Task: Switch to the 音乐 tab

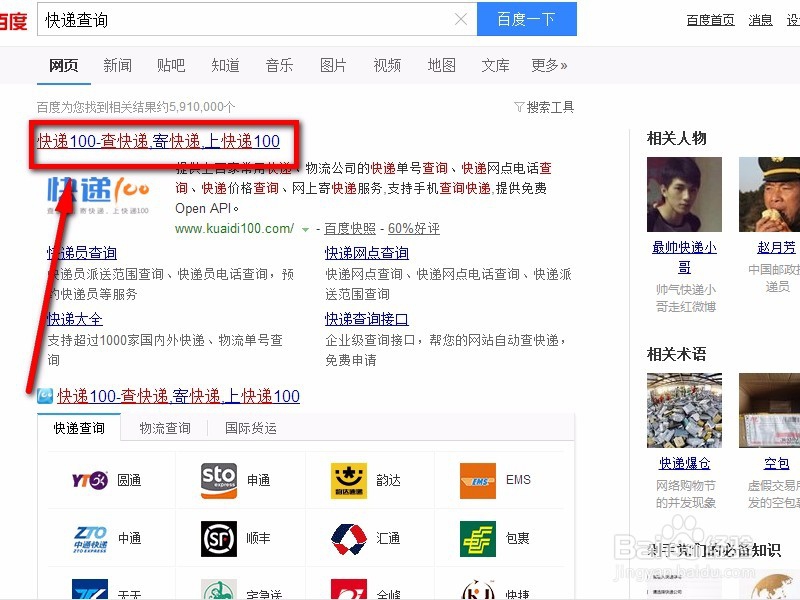Action: click(x=280, y=65)
